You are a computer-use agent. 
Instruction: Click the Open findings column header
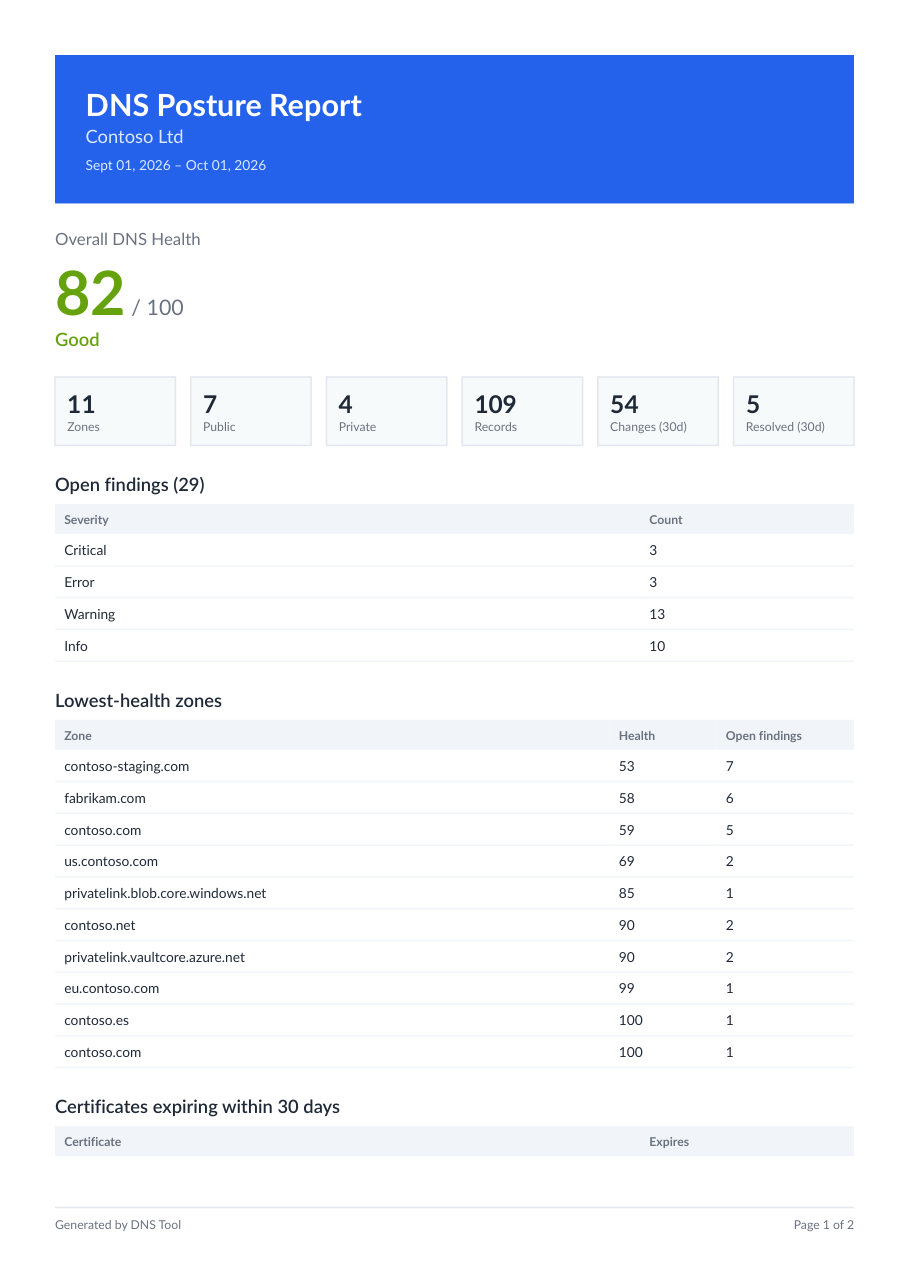click(764, 736)
